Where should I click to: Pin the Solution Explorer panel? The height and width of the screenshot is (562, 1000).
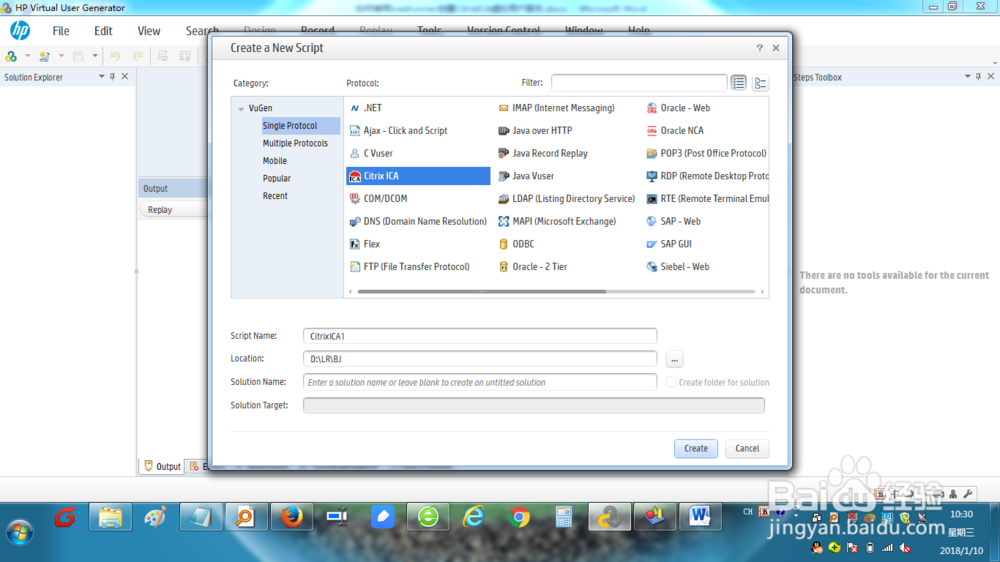coord(112,77)
